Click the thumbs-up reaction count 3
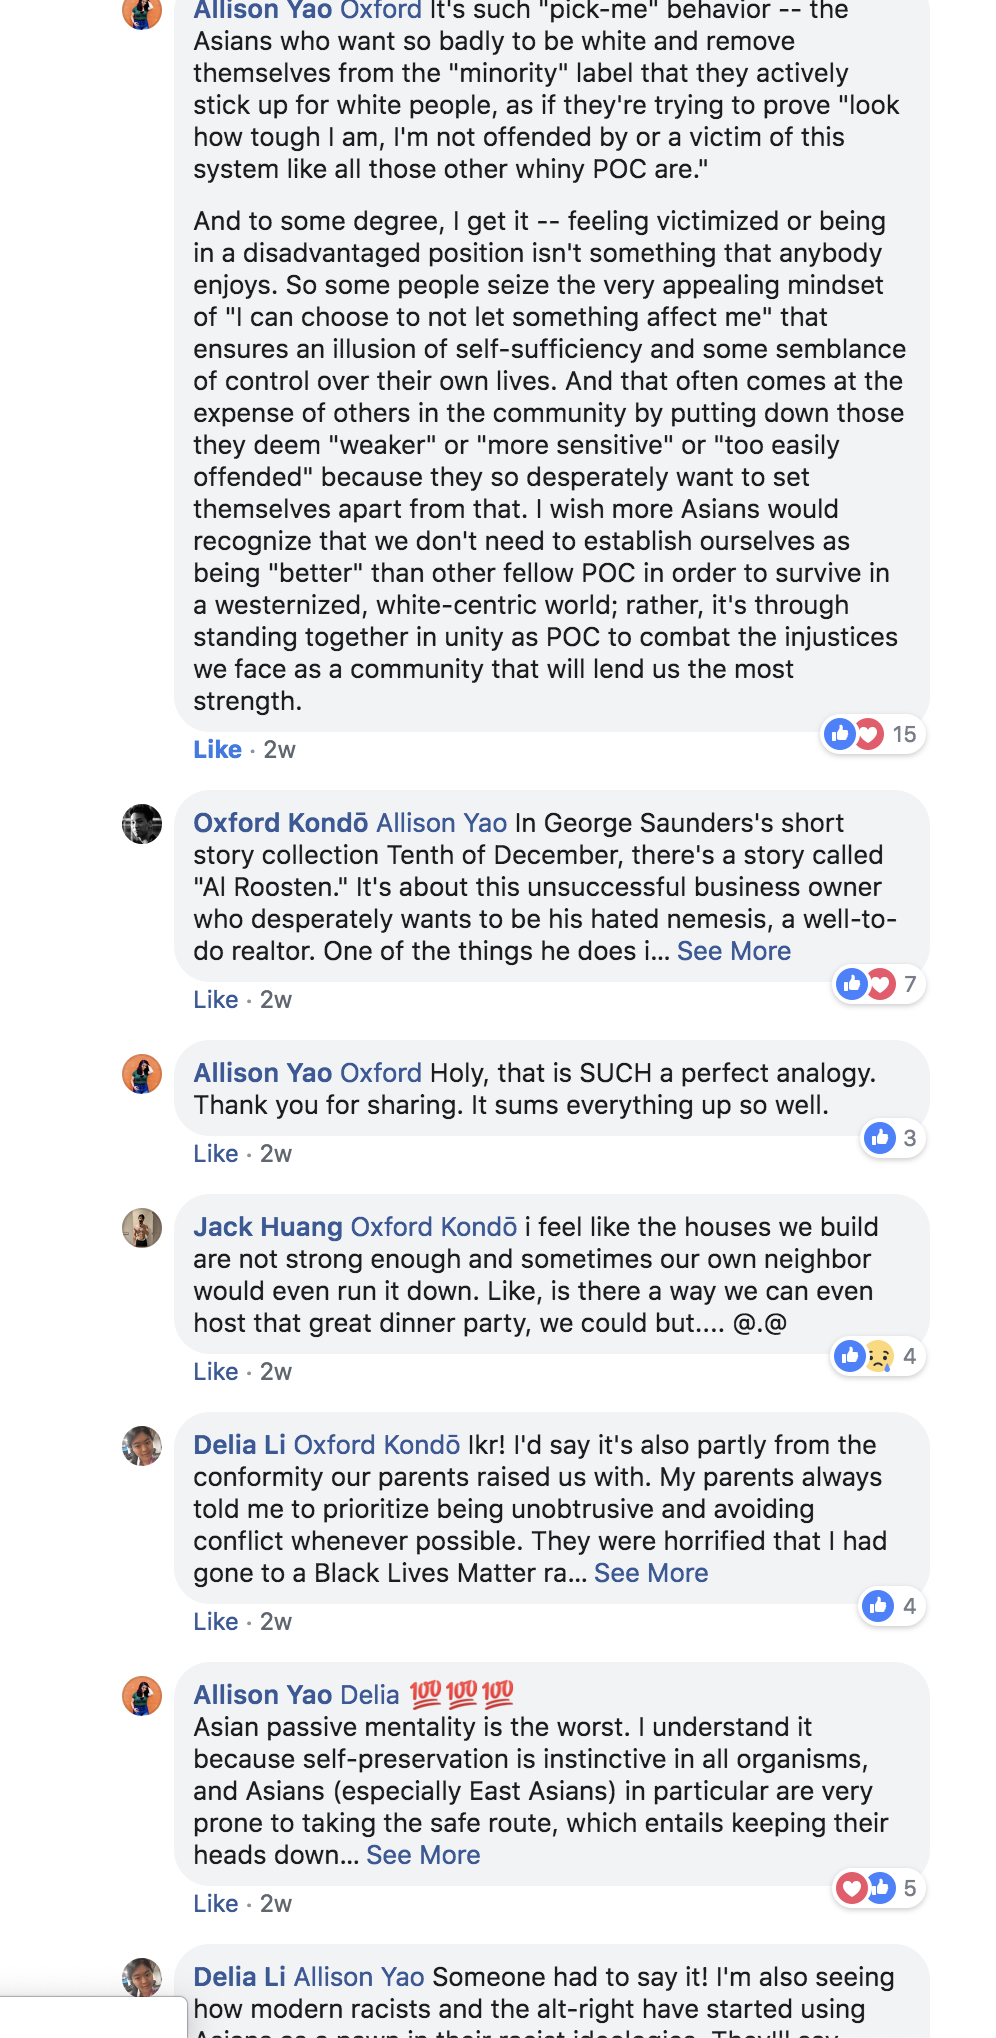Image resolution: width=996 pixels, height=2038 pixels. point(891,1138)
